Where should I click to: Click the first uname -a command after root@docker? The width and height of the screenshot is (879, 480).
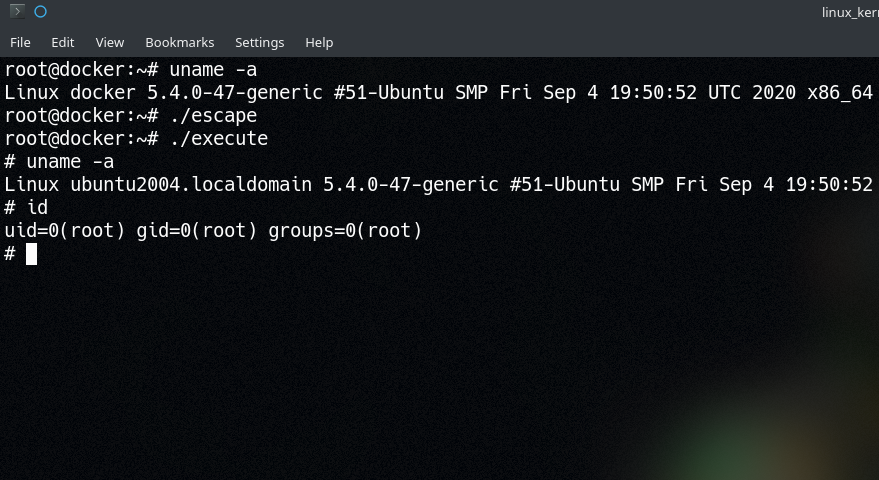pyautogui.click(x=213, y=70)
